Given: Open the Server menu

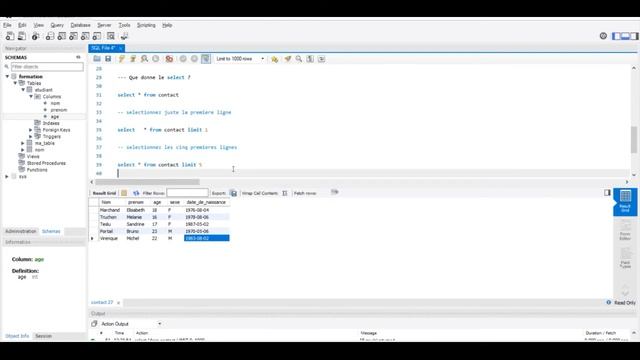Looking at the screenshot, I should click(104, 25).
